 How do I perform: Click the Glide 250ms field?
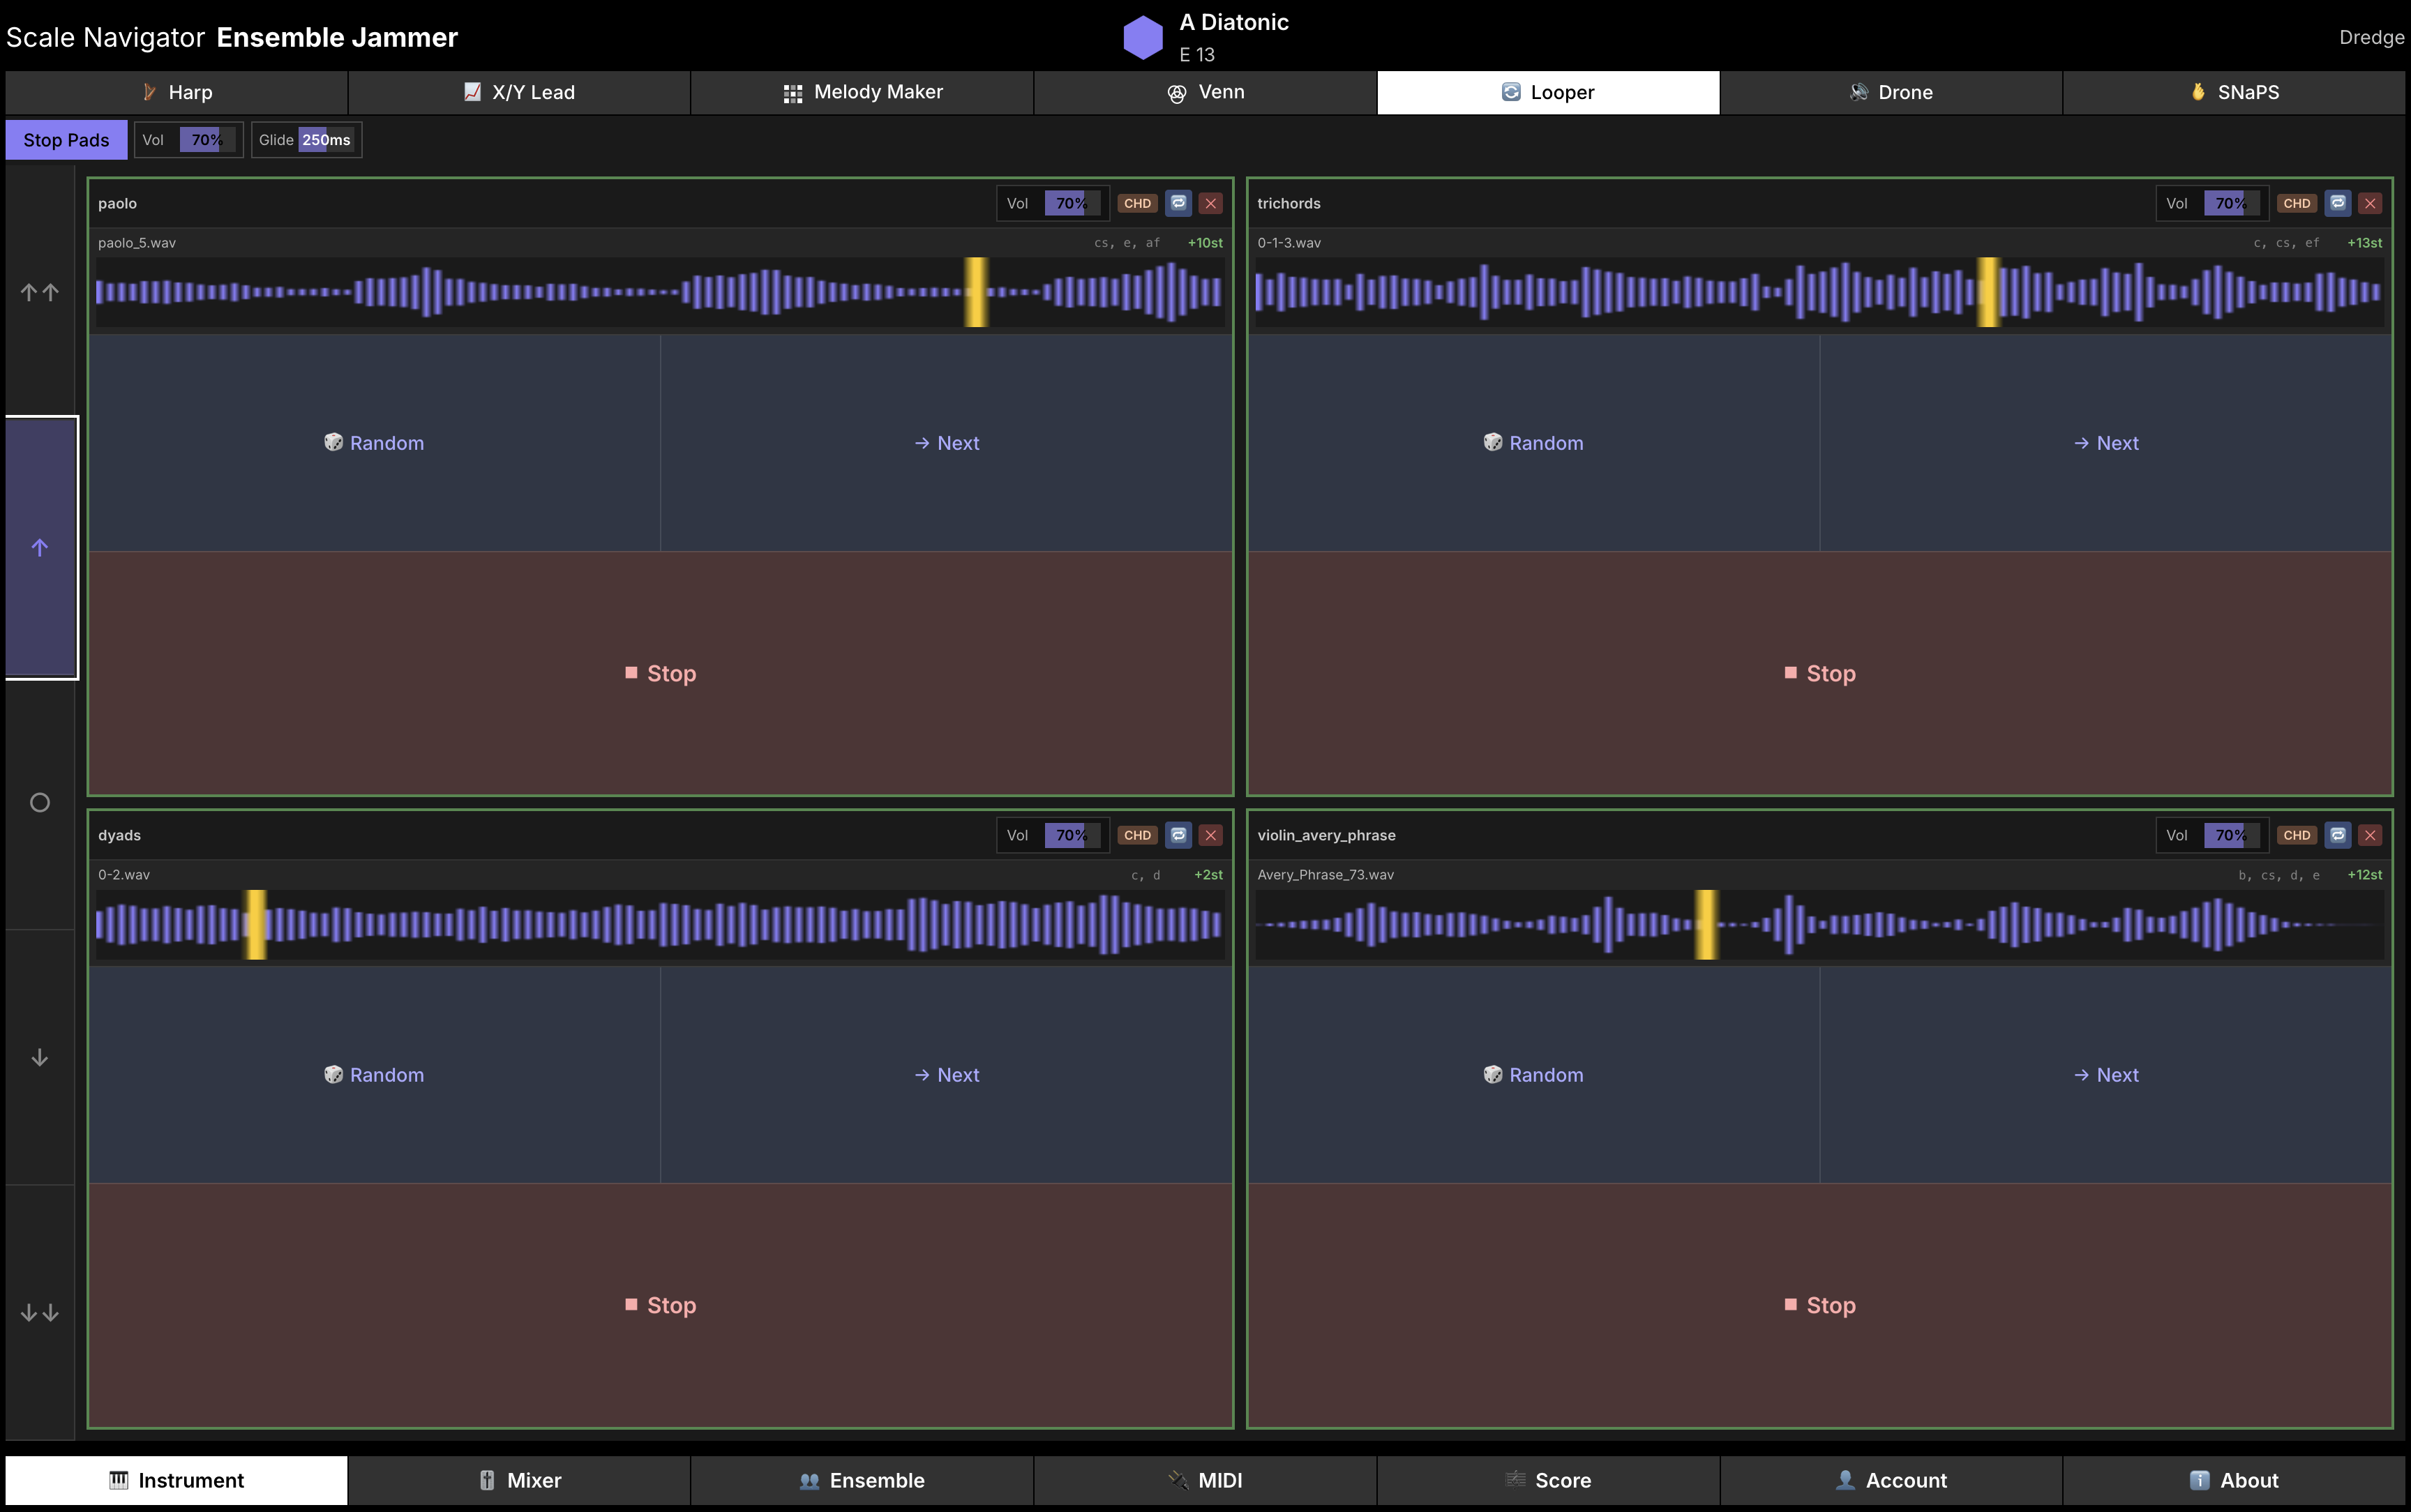click(326, 140)
